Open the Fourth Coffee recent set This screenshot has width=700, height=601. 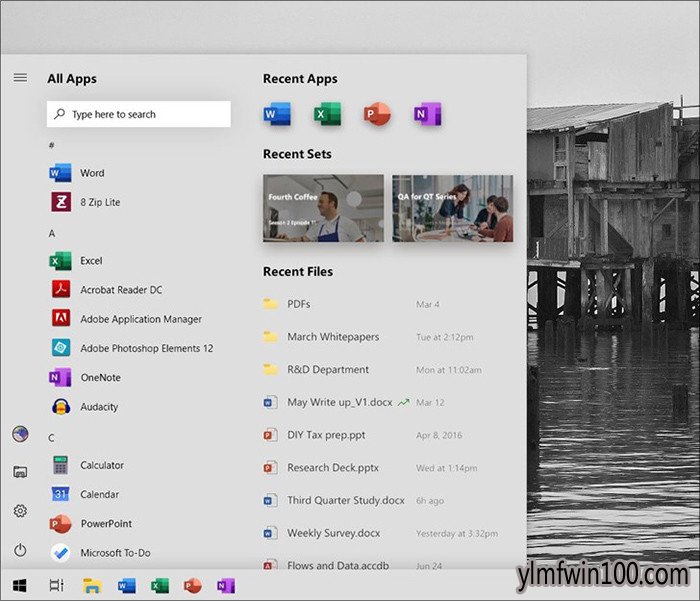[323, 208]
